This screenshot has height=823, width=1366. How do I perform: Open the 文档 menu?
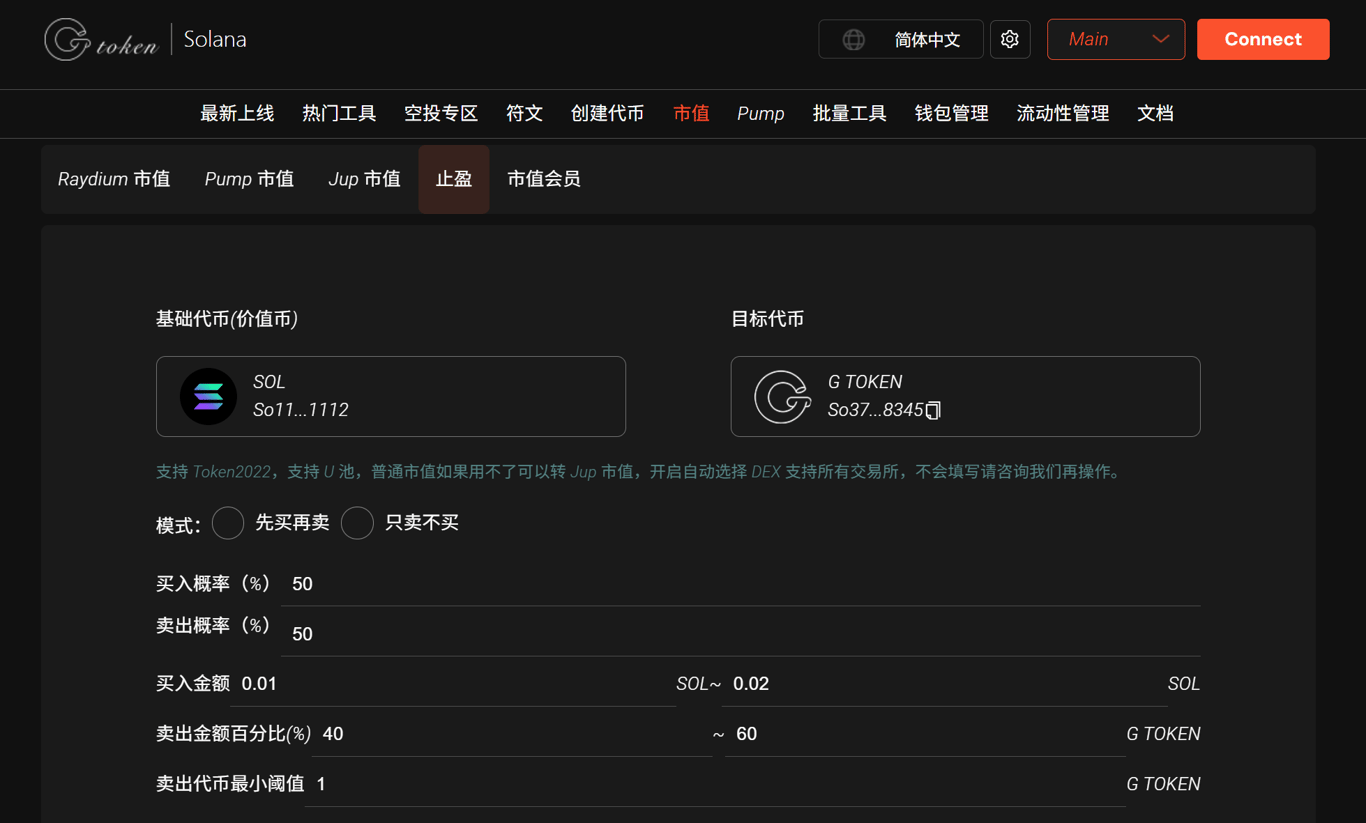click(x=1155, y=114)
